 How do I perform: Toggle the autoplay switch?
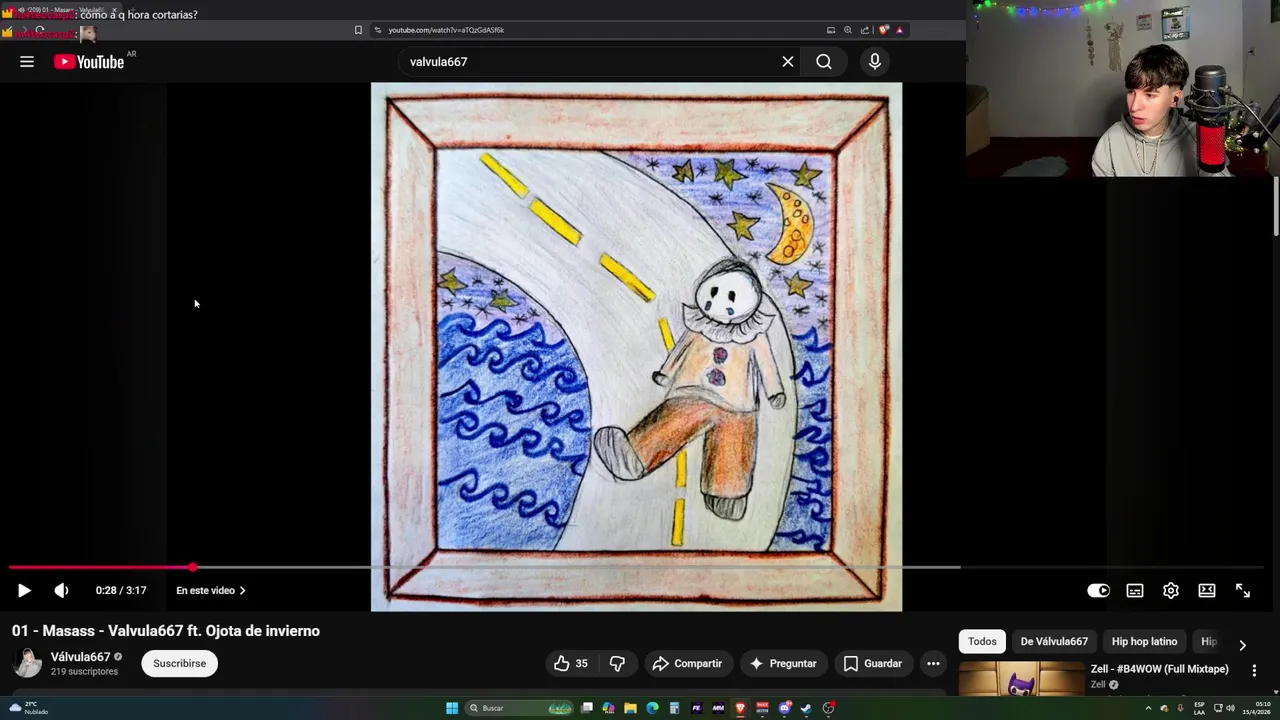click(1098, 591)
